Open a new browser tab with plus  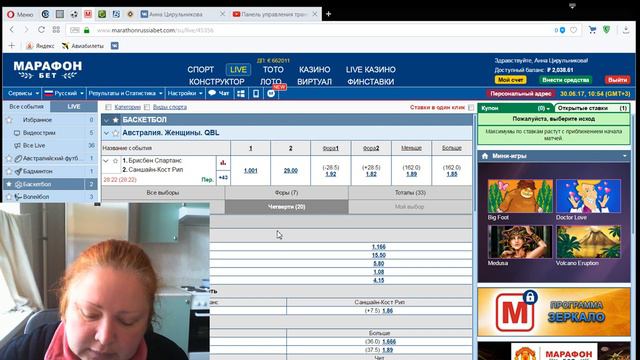pyautogui.click(x=328, y=14)
